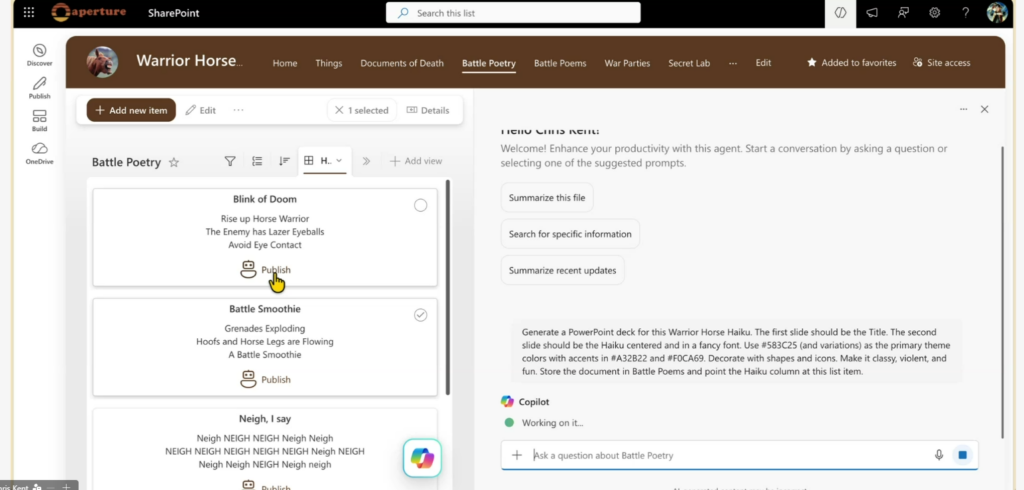The image size is (1024, 490).
Task: Stop generating with the blue stop button
Action: (962, 455)
